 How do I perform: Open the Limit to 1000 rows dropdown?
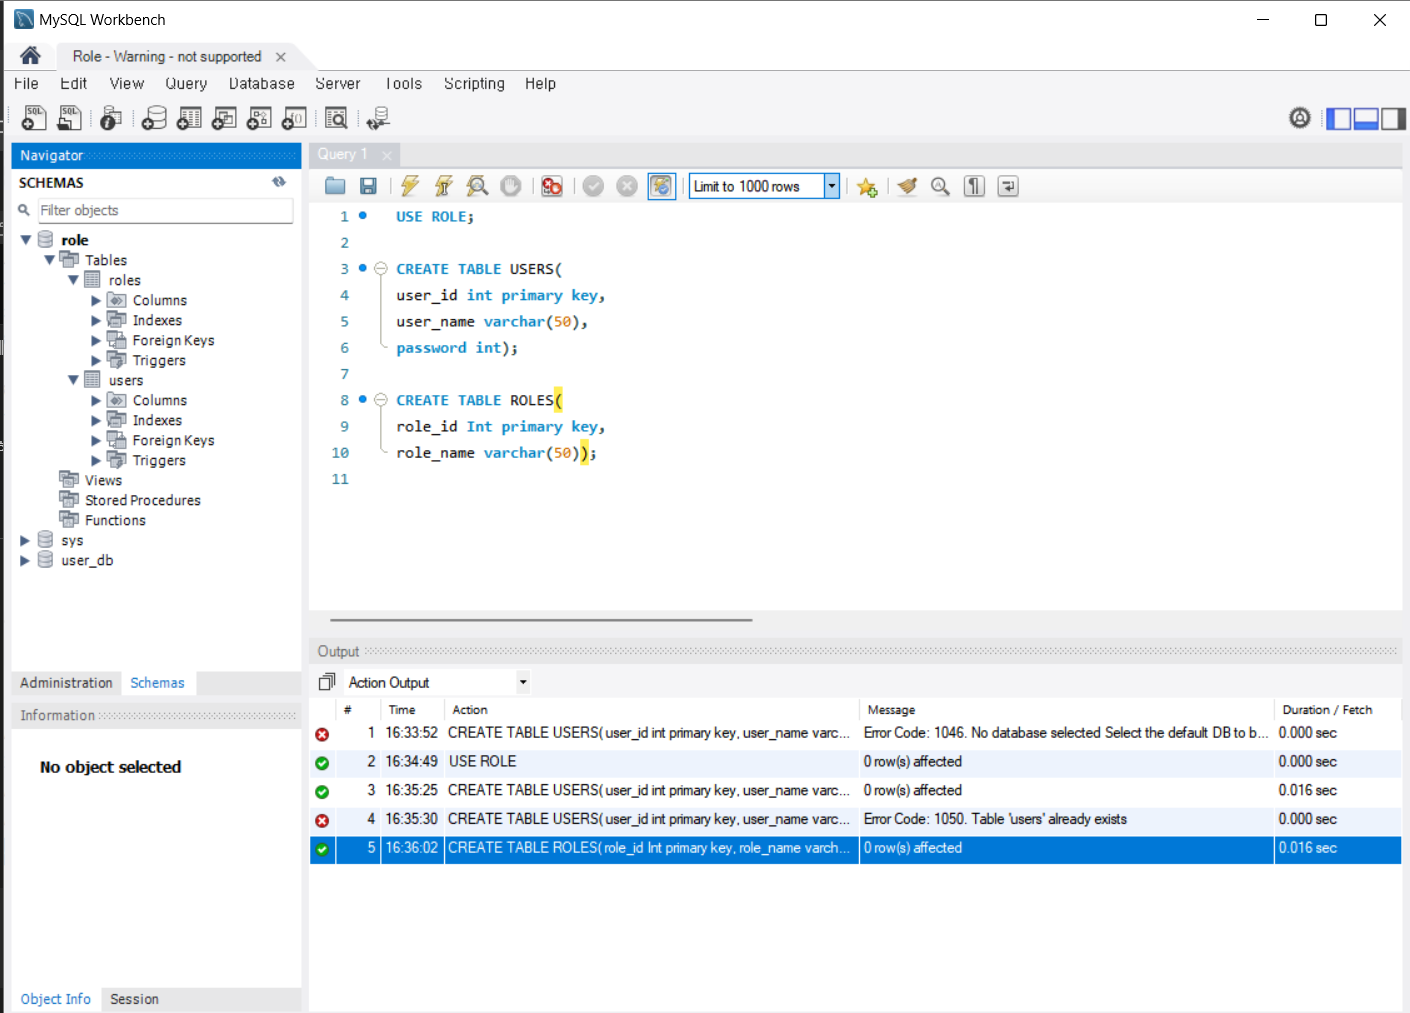coord(831,186)
